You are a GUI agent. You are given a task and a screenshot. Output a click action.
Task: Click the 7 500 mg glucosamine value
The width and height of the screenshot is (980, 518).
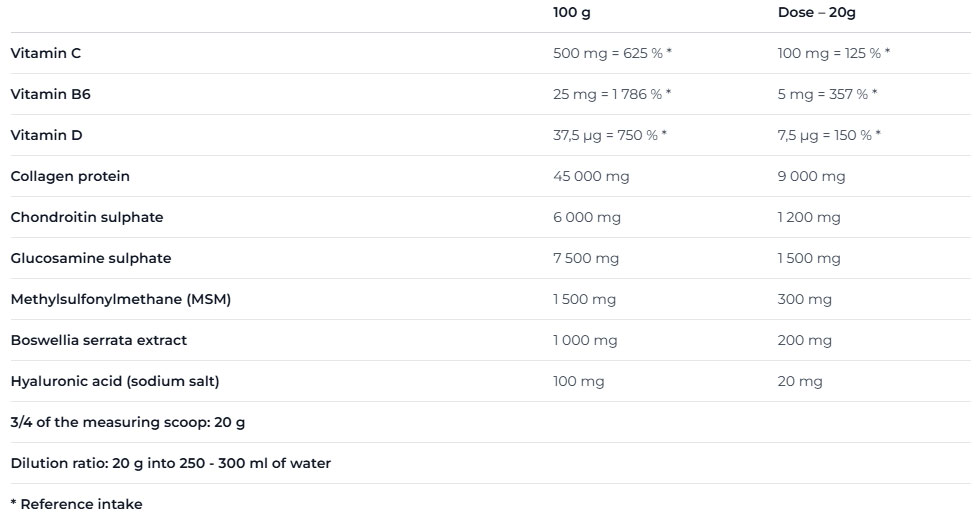(x=586, y=258)
